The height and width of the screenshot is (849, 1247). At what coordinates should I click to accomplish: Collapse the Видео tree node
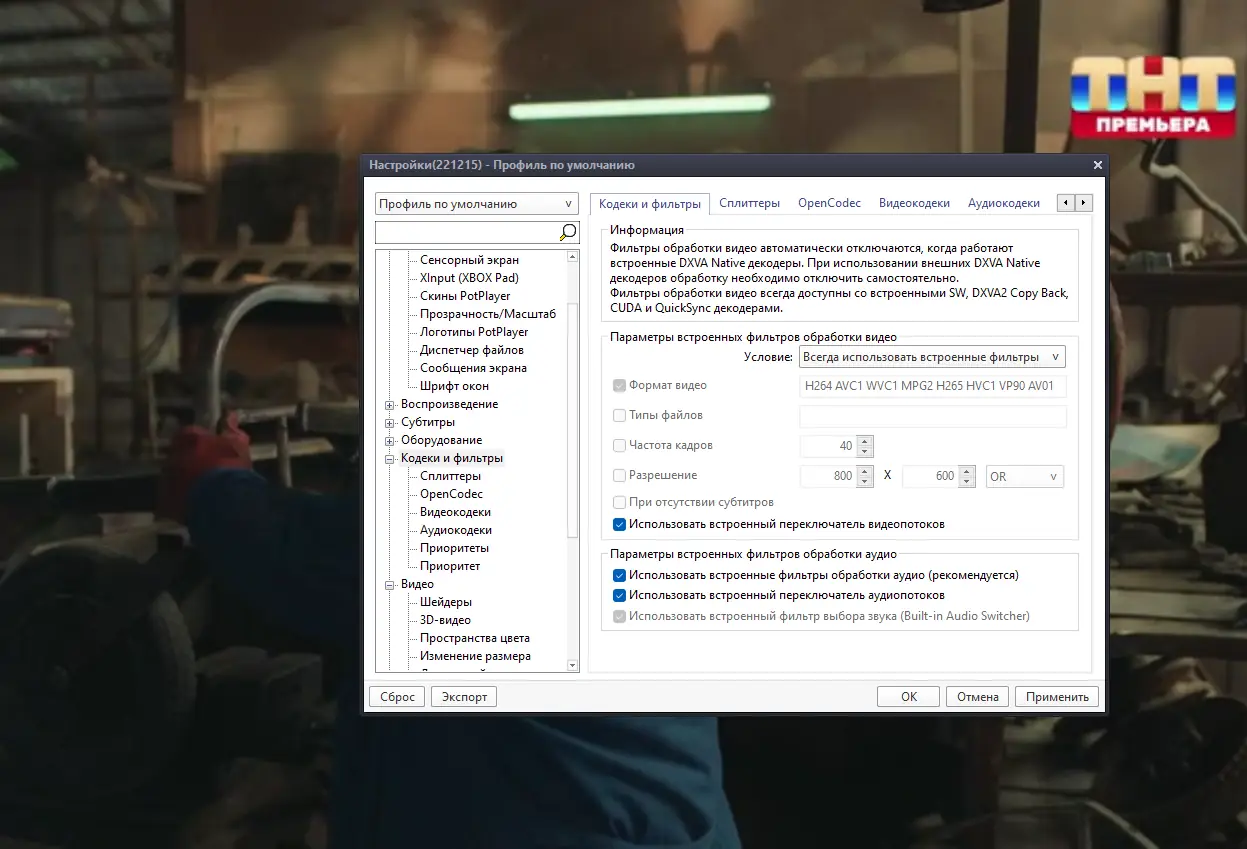390,585
